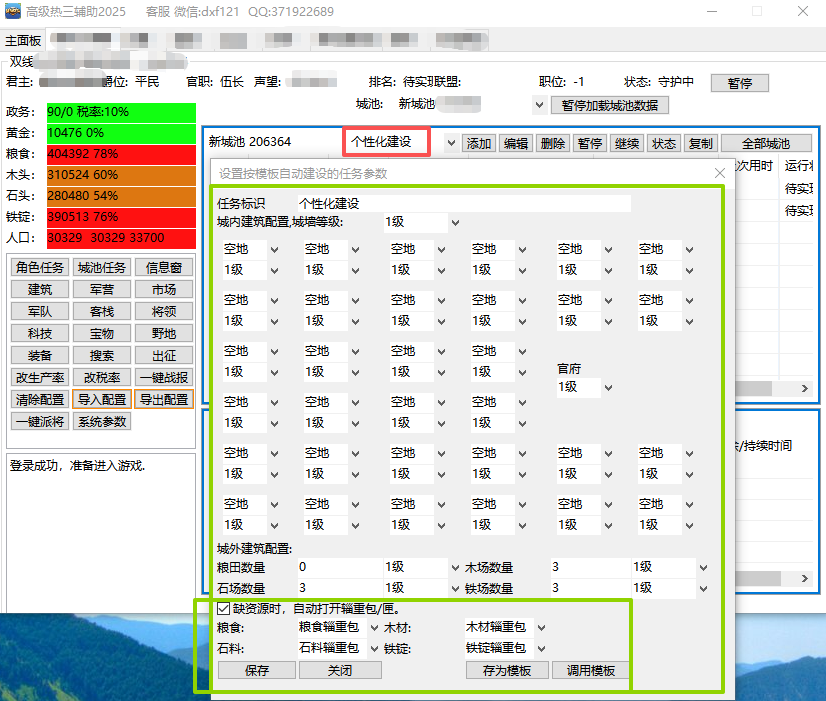The image size is (826, 701).
Task: Click the 保存 button in dialog
Action: 257,671
